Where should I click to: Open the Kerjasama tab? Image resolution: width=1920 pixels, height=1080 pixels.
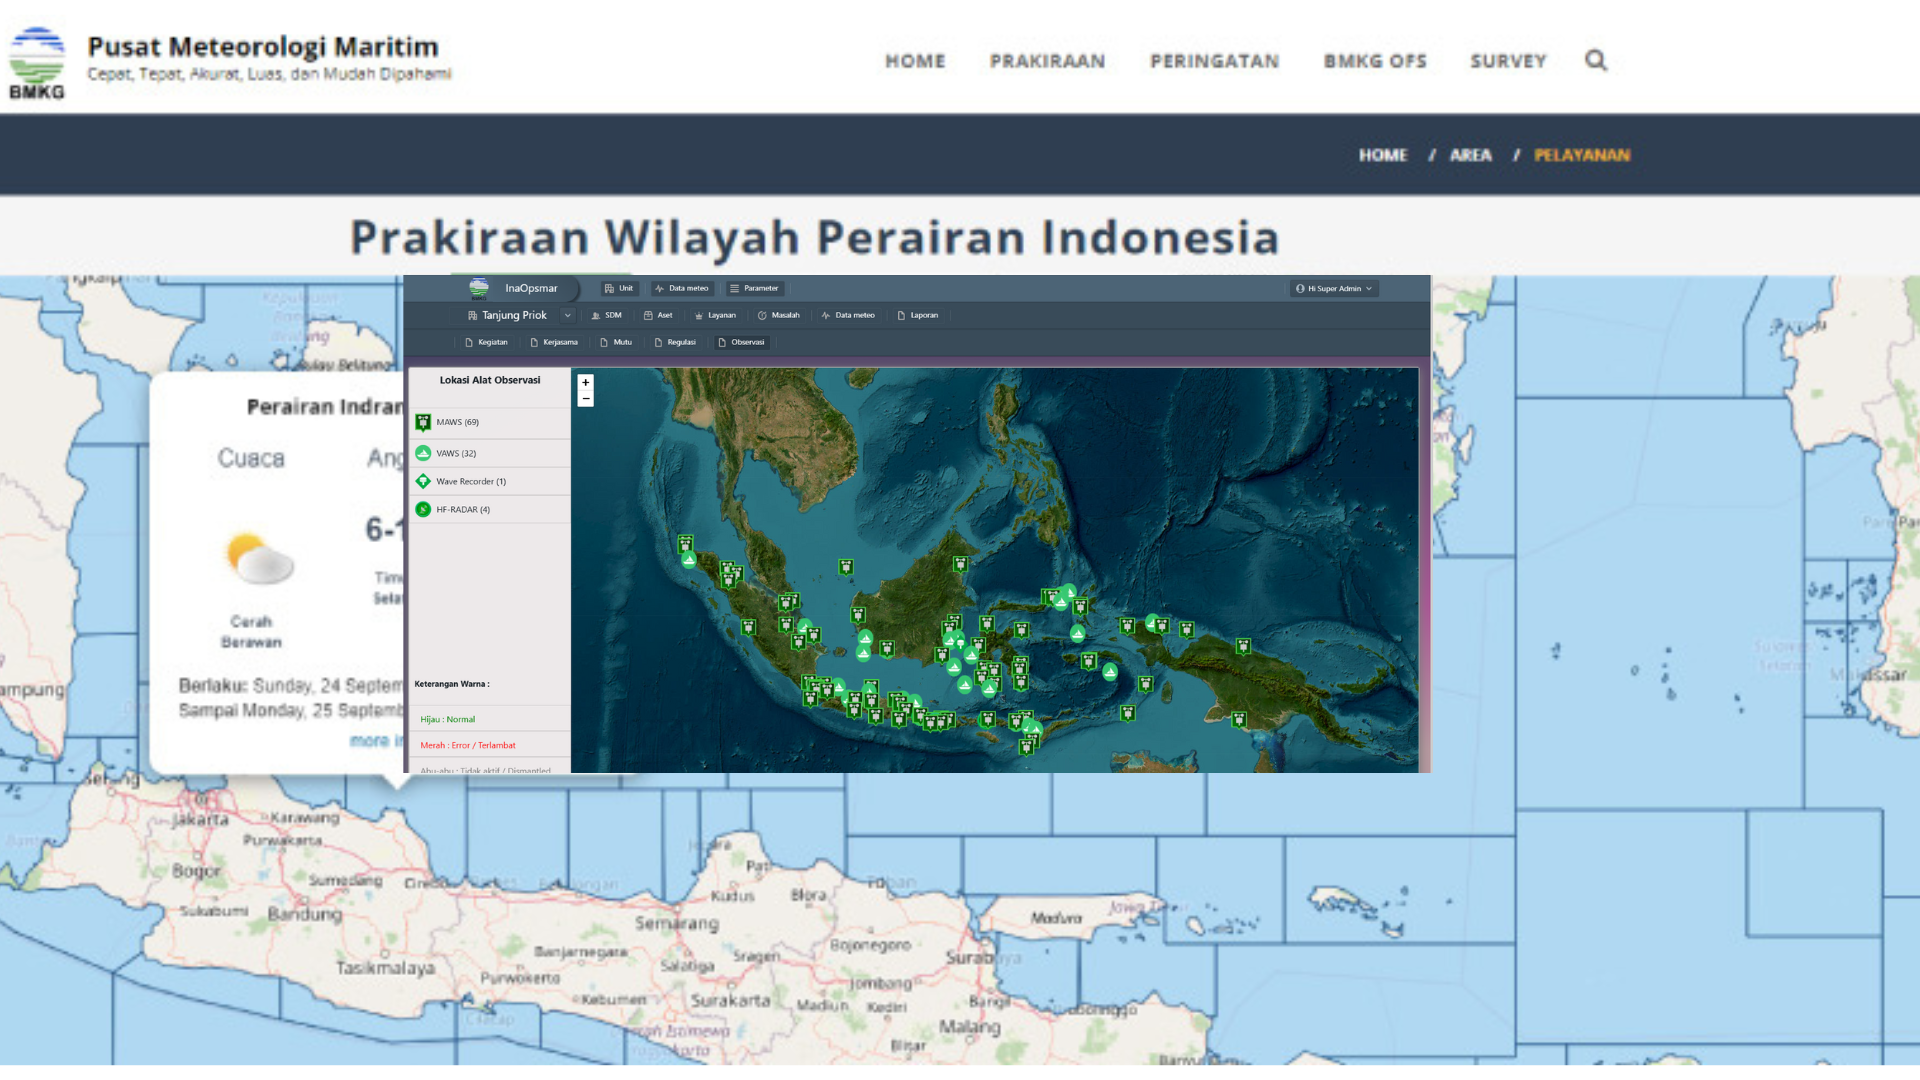[554, 342]
